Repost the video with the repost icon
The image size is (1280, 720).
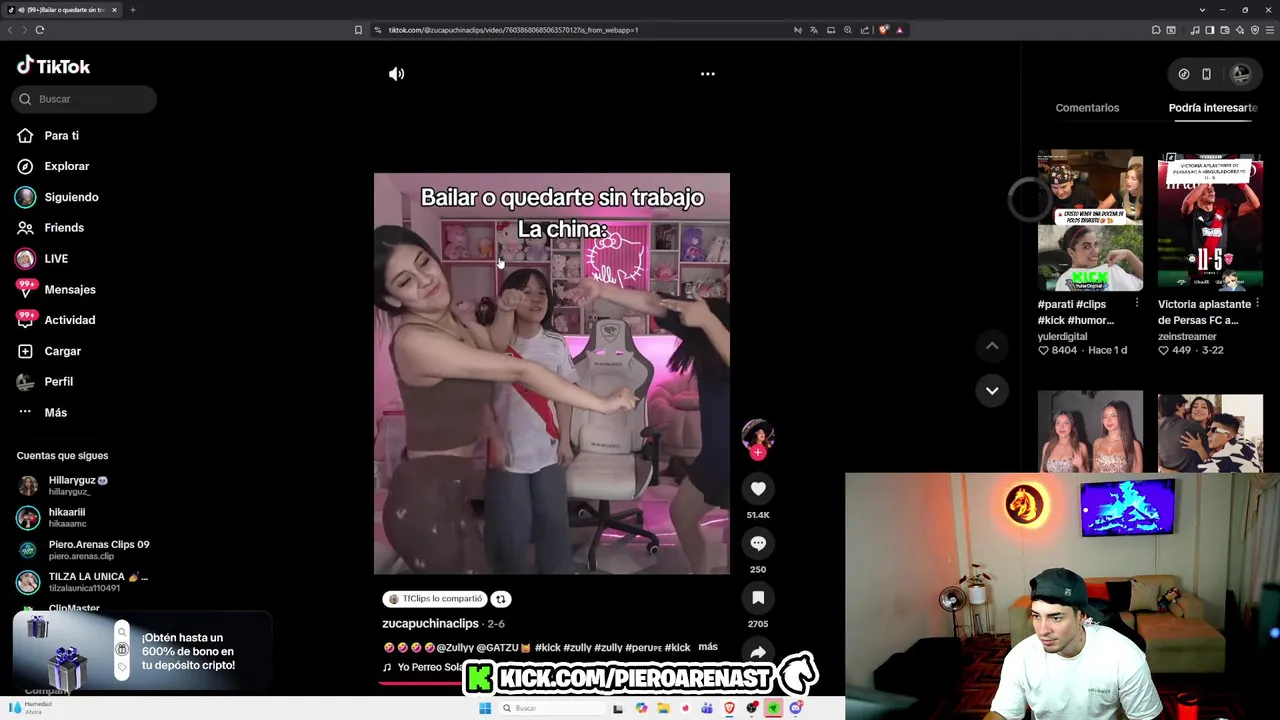(500, 599)
